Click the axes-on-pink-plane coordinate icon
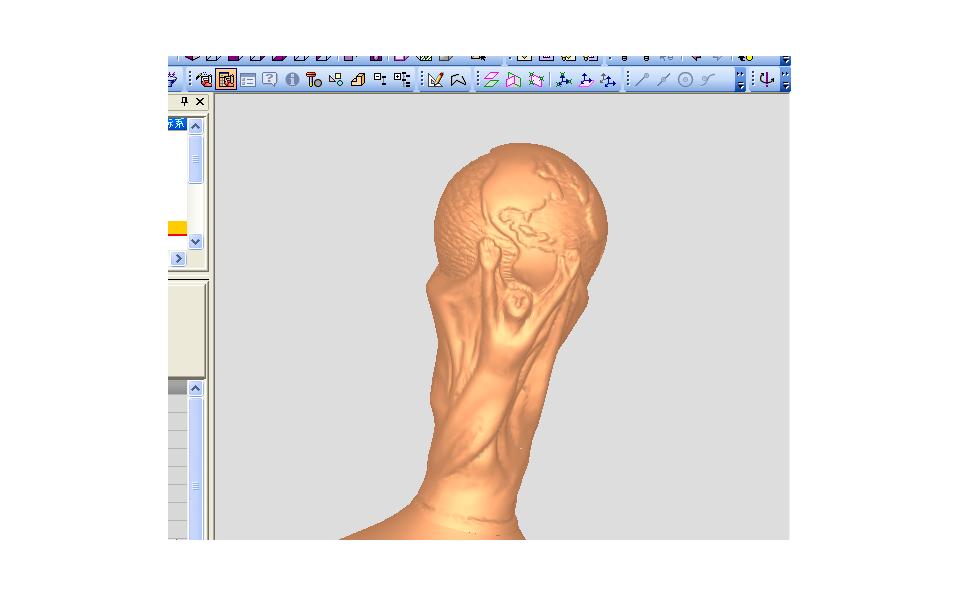 (x=586, y=80)
